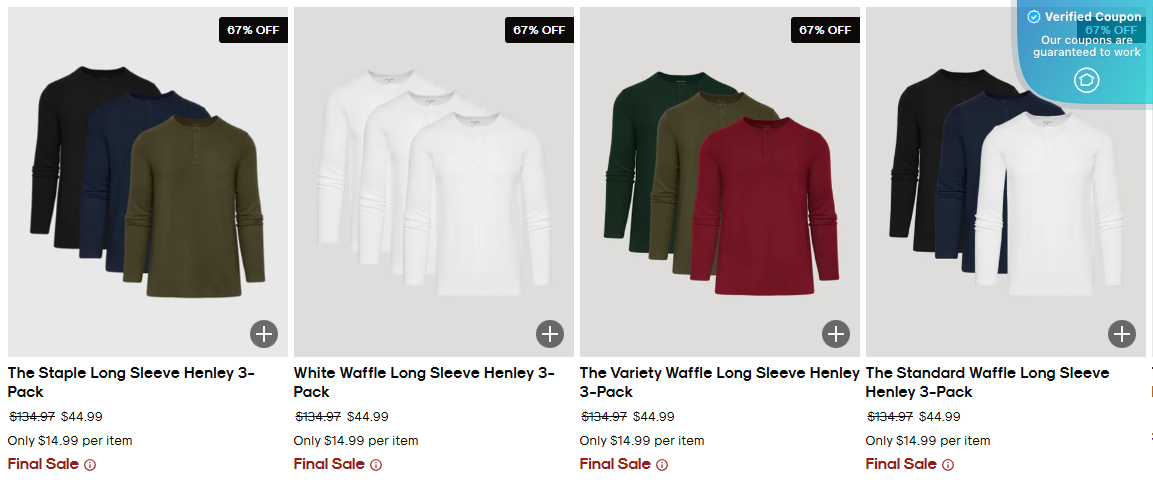This screenshot has height=483, width=1153.
Task: Click Final Sale info icon under Standard Waffle
Action: pos(948,465)
